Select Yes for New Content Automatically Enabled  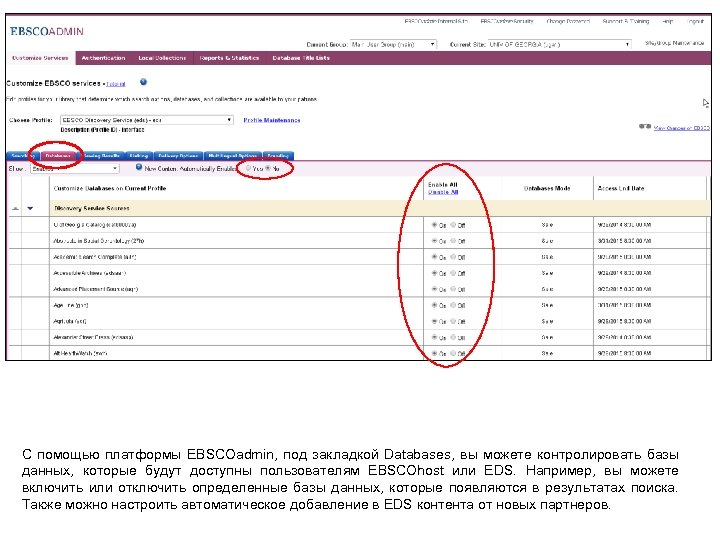coord(248,169)
